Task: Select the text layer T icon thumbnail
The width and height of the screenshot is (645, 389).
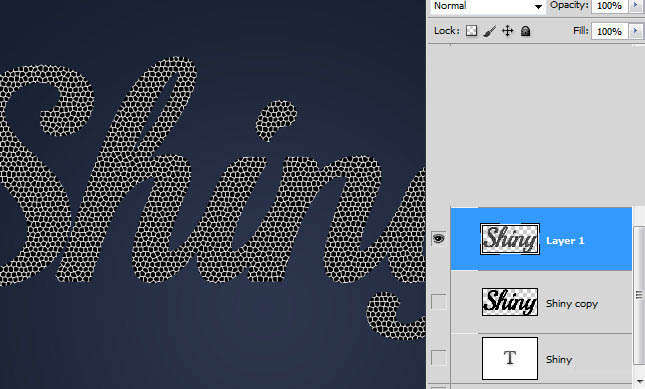Action: point(510,358)
